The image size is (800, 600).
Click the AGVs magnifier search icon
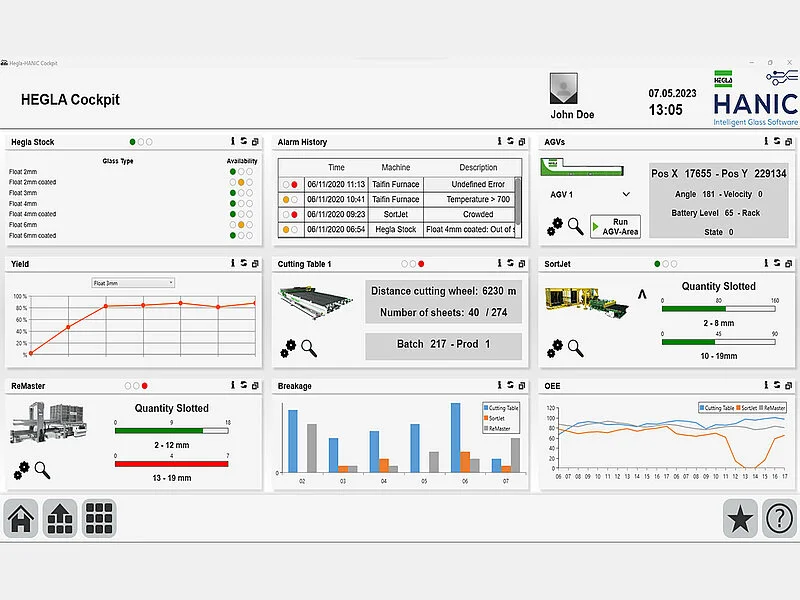tap(576, 227)
